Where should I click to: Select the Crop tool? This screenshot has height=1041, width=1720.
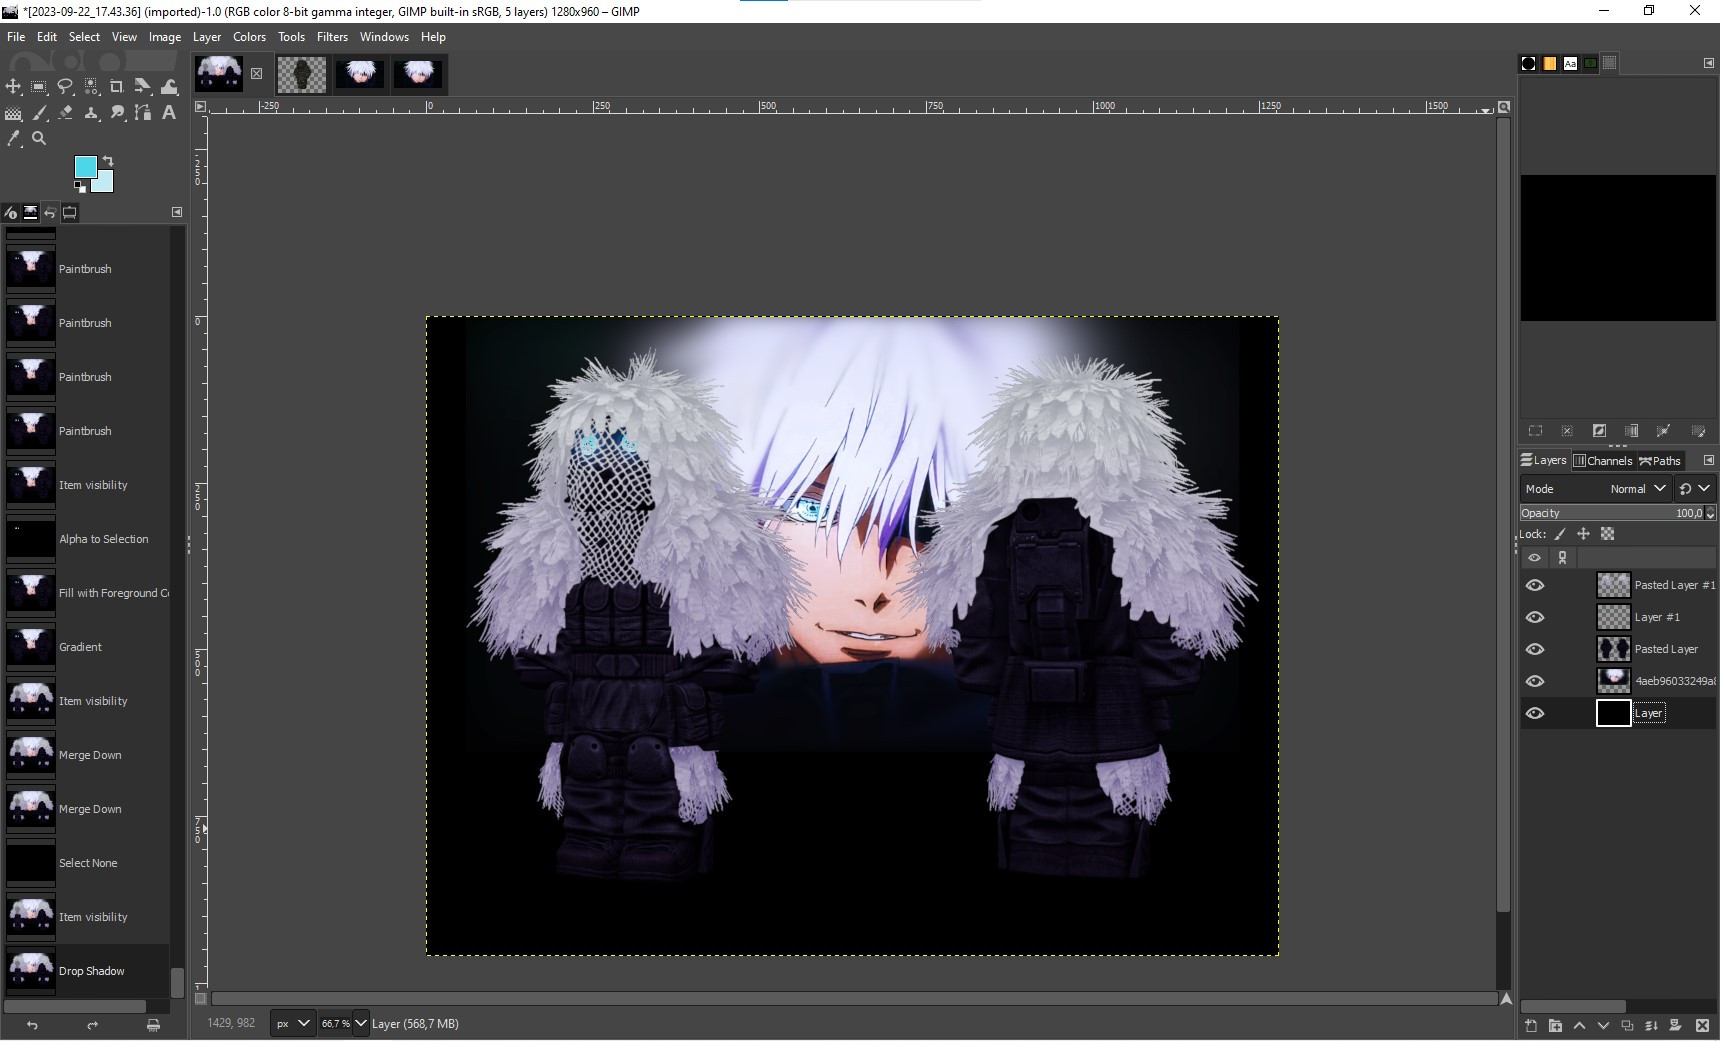tap(117, 87)
